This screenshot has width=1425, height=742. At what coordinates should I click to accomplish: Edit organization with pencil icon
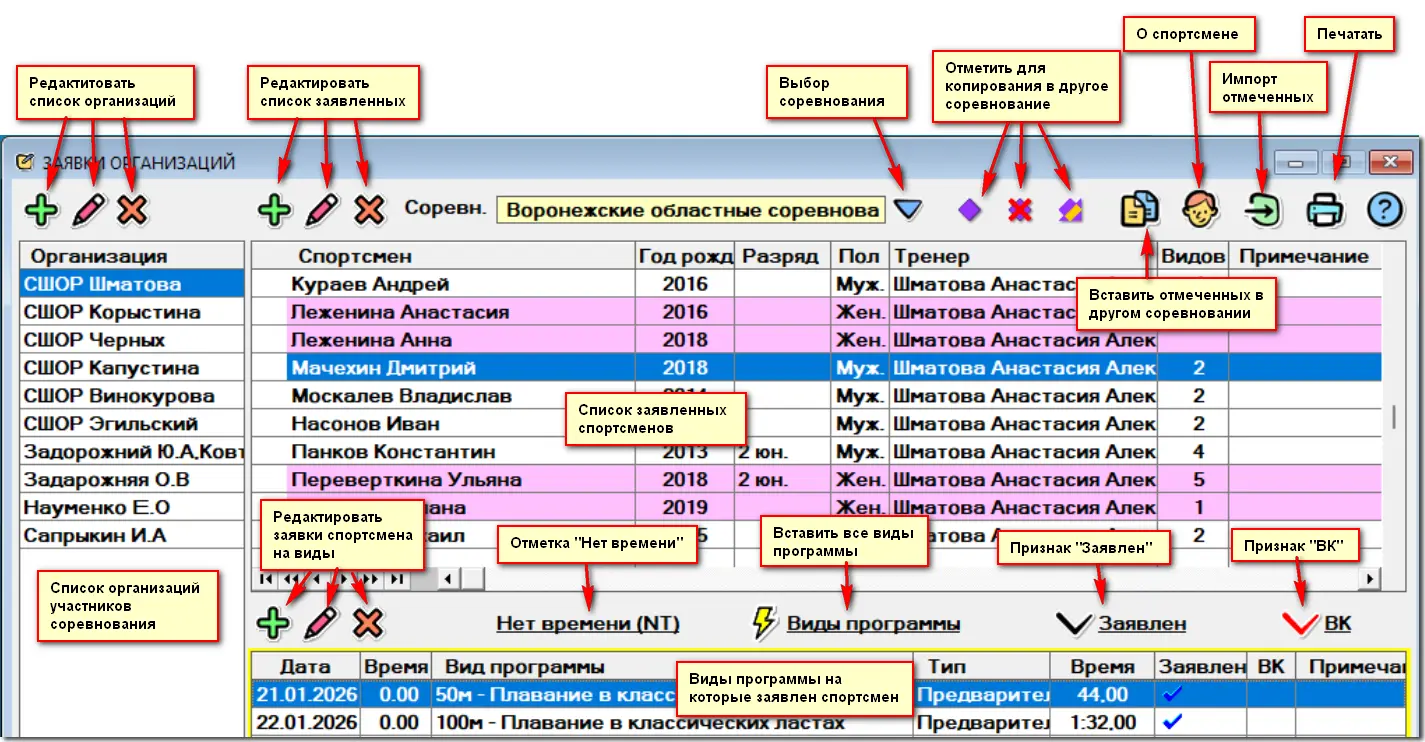pos(89,210)
